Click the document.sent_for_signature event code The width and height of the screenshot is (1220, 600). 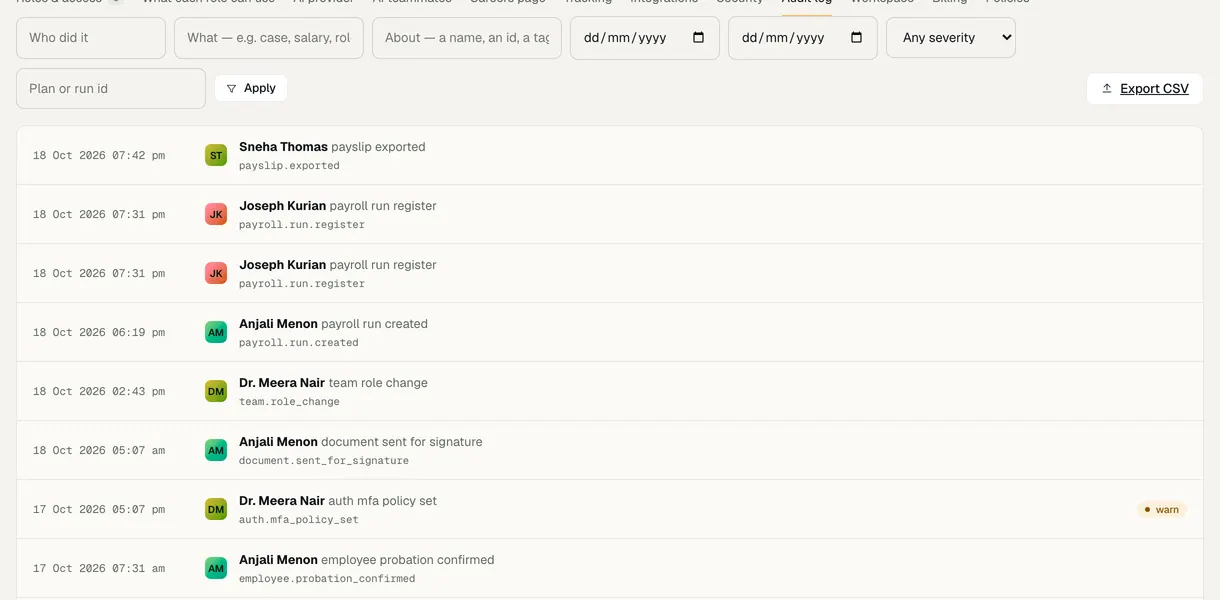(x=324, y=460)
